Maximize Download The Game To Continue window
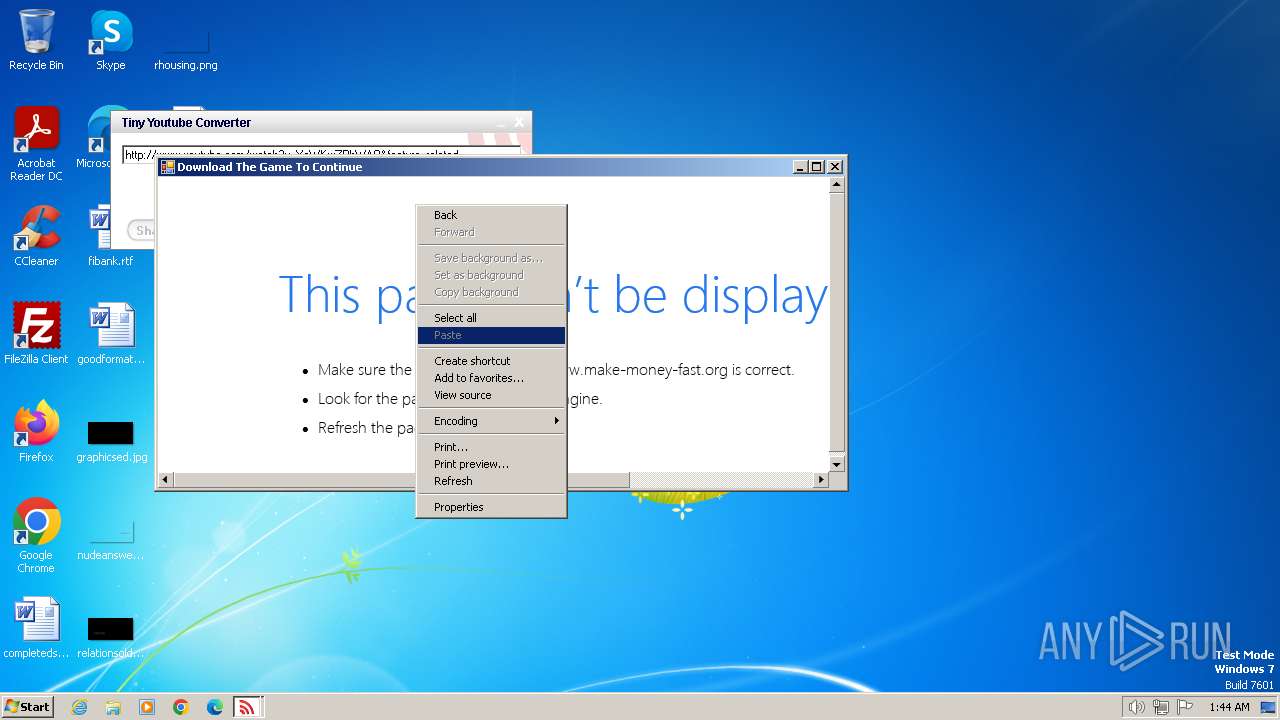Image resolution: width=1280 pixels, height=720 pixels. coord(817,167)
